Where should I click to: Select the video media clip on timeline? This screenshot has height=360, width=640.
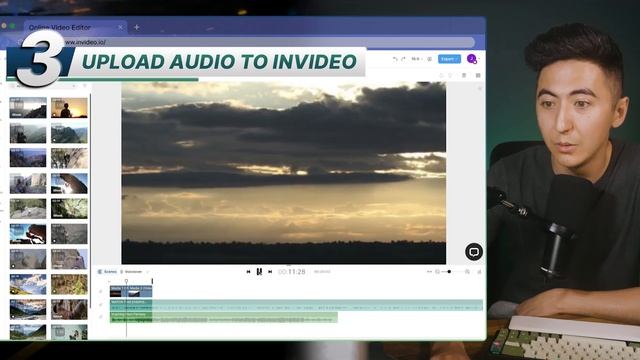pos(131,291)
